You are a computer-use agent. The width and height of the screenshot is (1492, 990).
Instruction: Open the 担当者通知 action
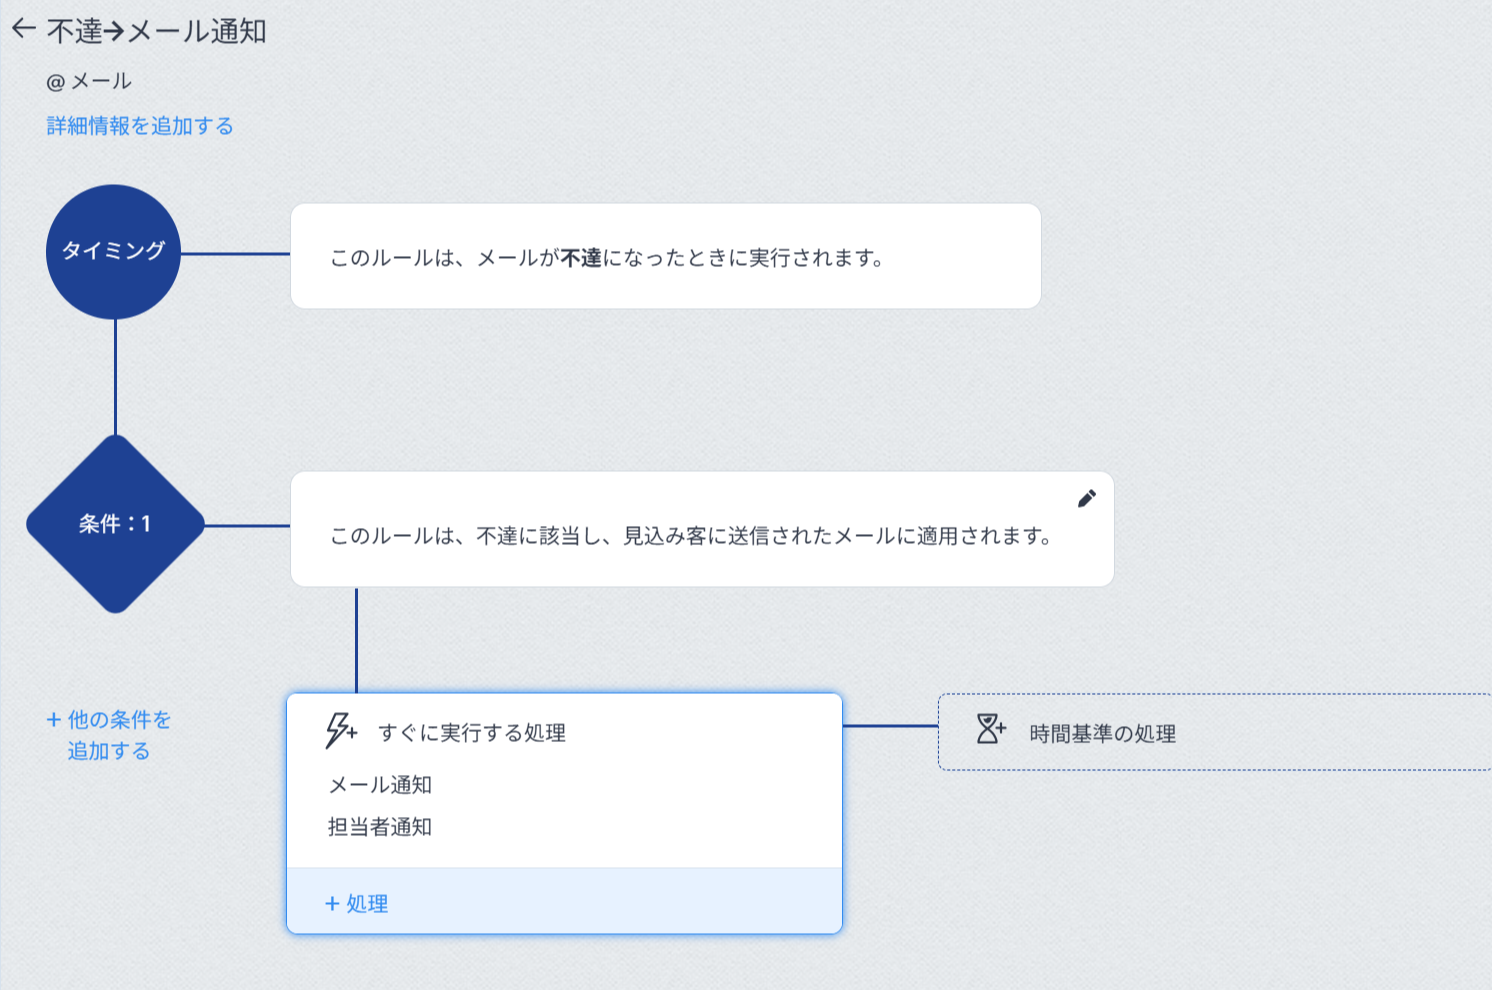coord(380,827)
